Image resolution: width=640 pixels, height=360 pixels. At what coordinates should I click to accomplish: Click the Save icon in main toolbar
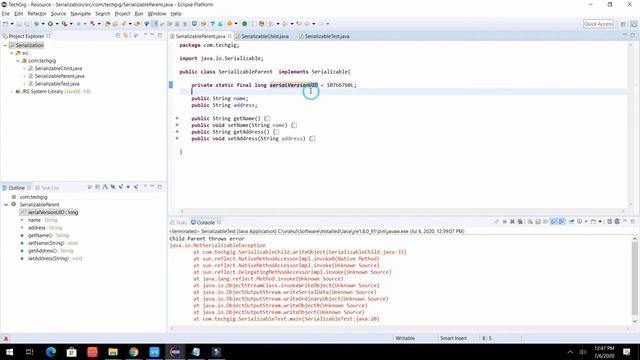point(19,24)
